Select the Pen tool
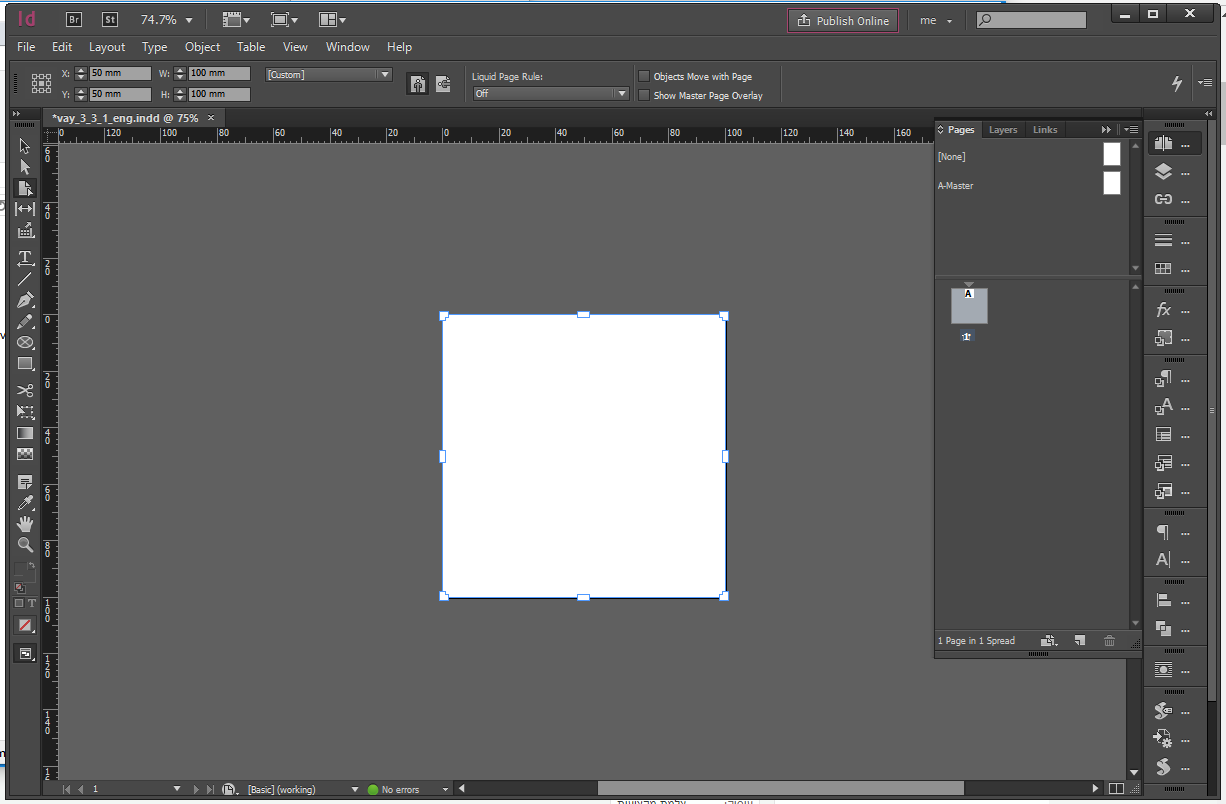1226x804 pixels. [25, 300]
